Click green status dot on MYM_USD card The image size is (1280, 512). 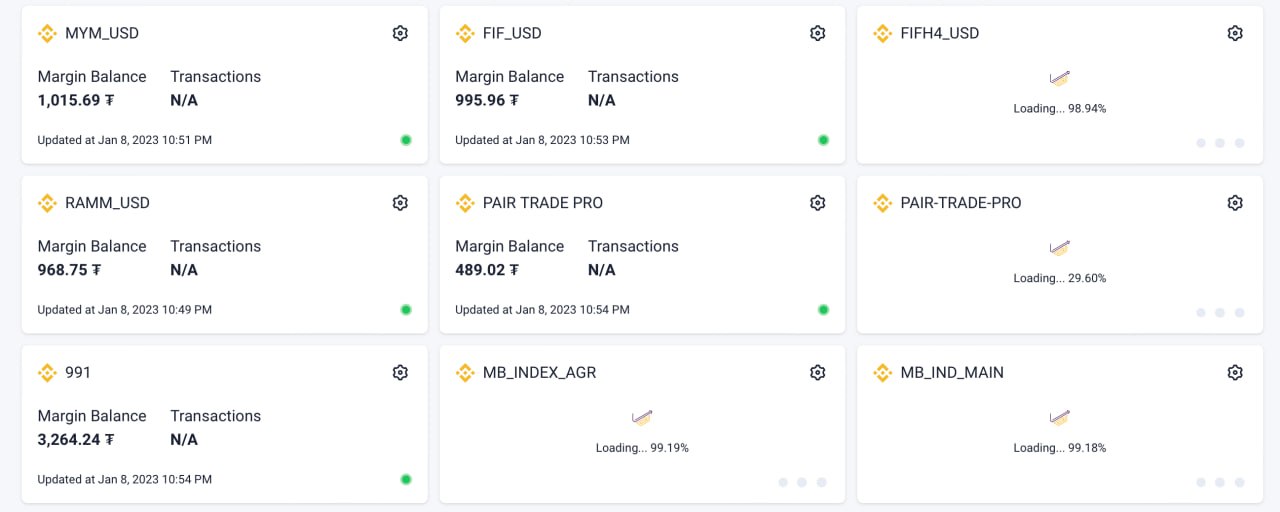[406, 140]
